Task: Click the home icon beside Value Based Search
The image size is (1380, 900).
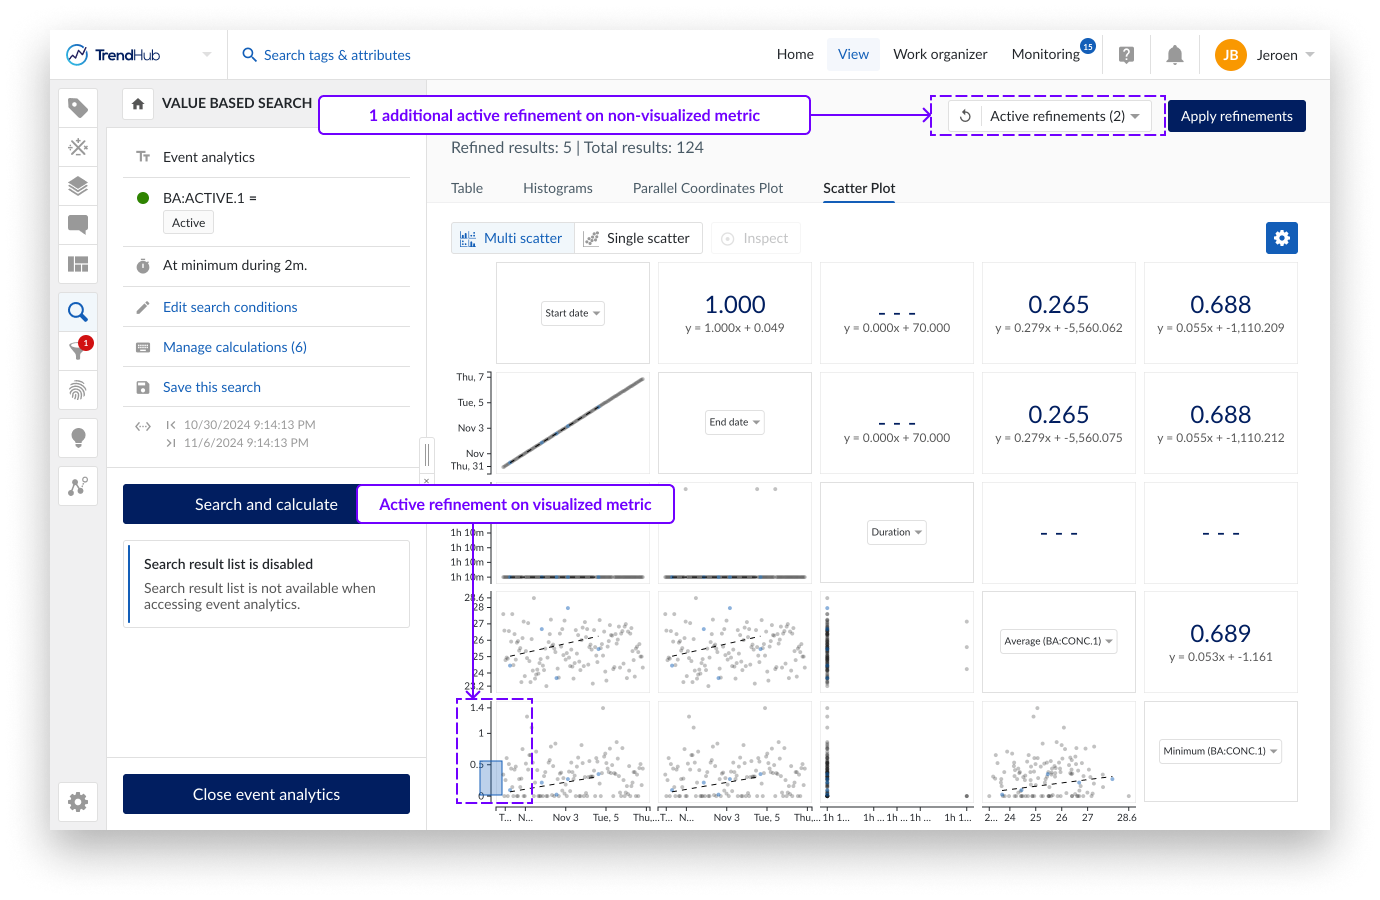Action: [138, 104]
